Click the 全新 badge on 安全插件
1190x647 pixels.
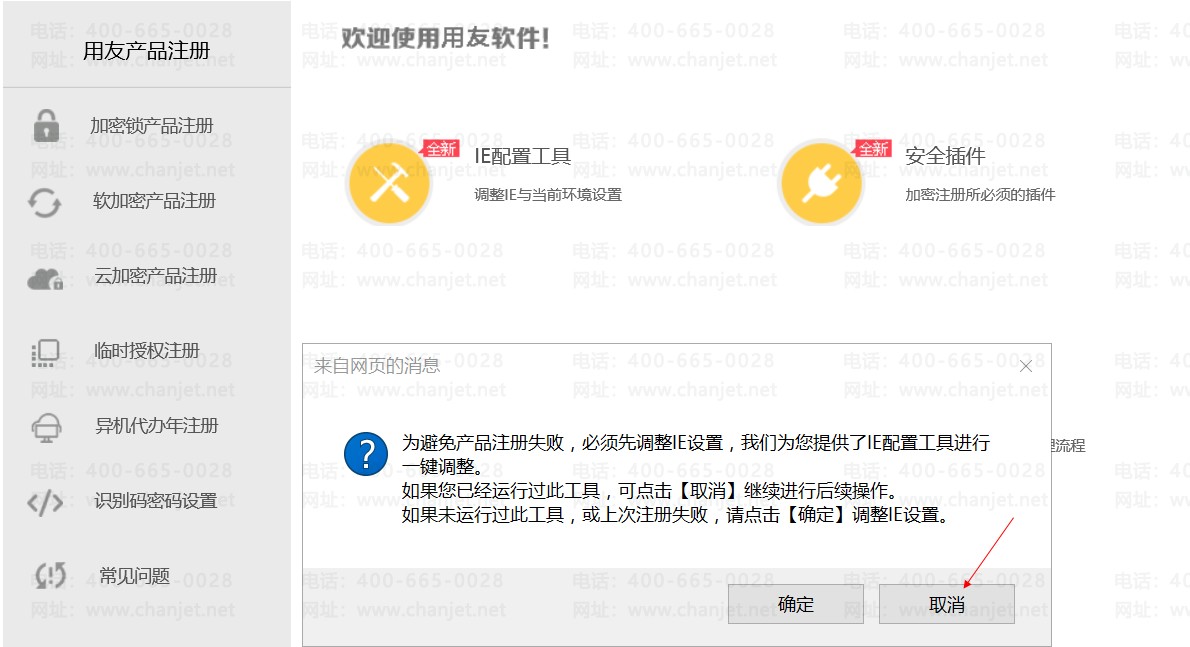(x=873, y=149)
